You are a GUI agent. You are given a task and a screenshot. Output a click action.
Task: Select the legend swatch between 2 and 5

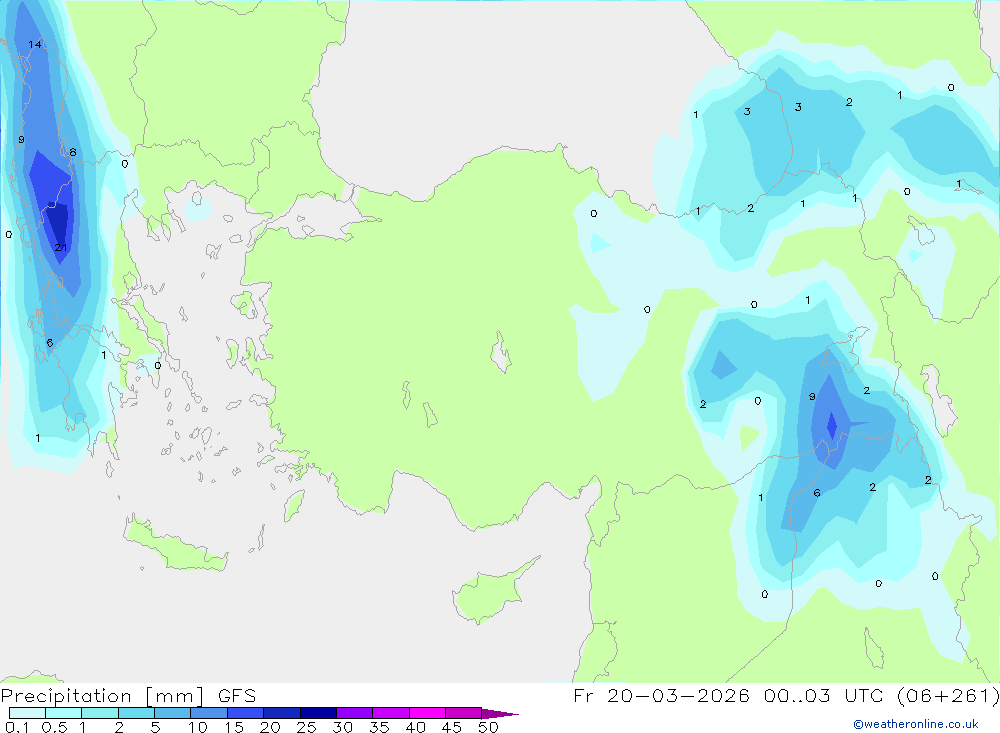click(x=136, y=713)
